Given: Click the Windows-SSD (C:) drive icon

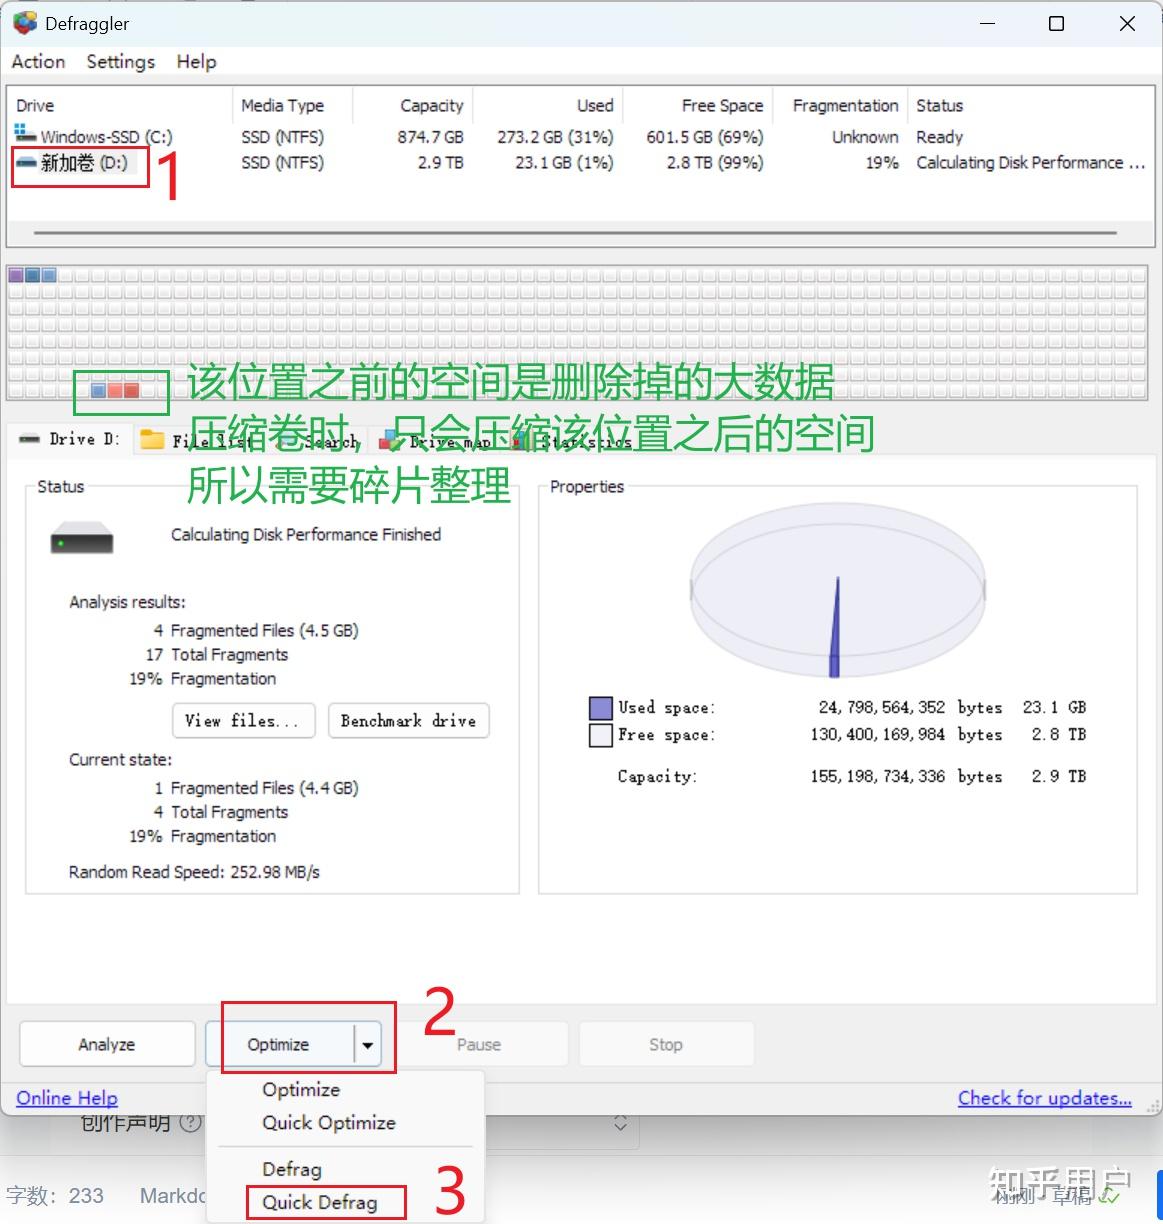Looking at the screenshot, I should tap(25, 135).
